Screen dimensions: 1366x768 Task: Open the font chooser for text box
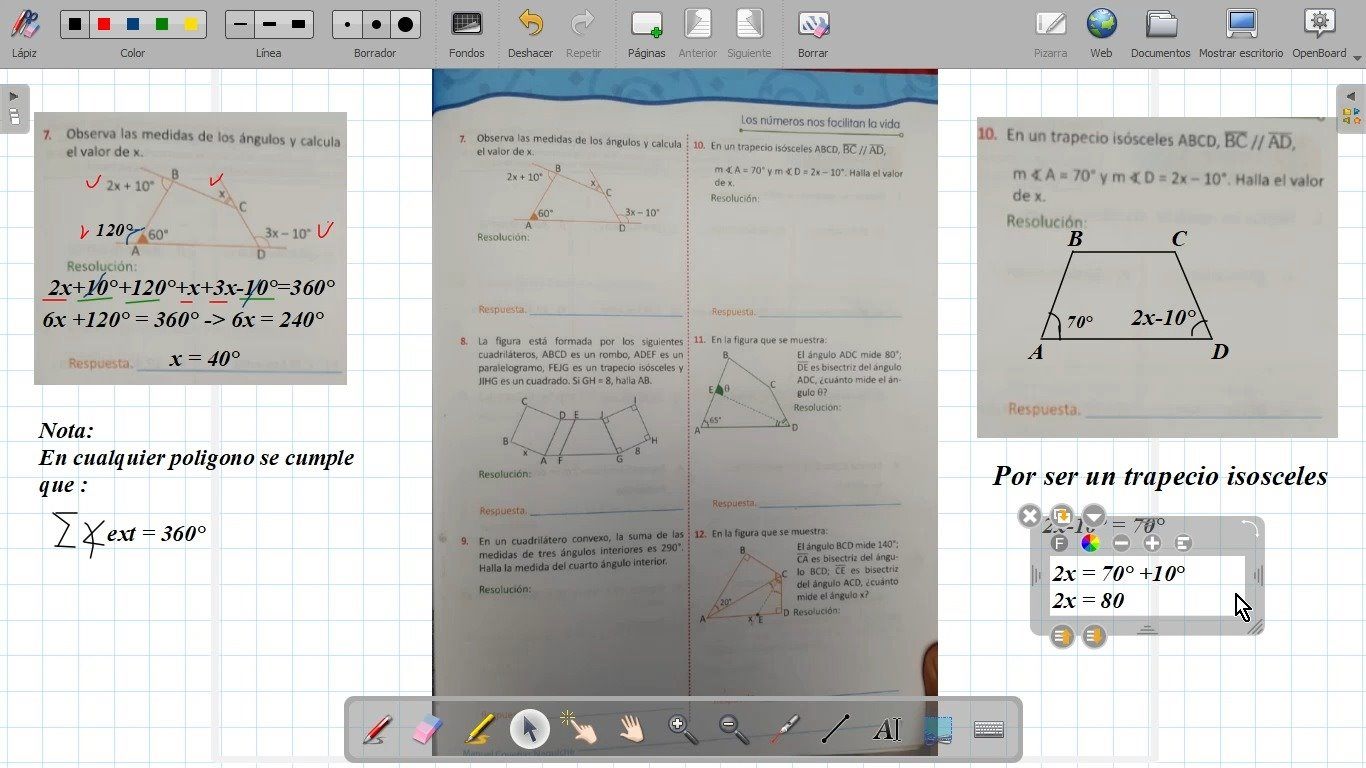(1060, 543)
